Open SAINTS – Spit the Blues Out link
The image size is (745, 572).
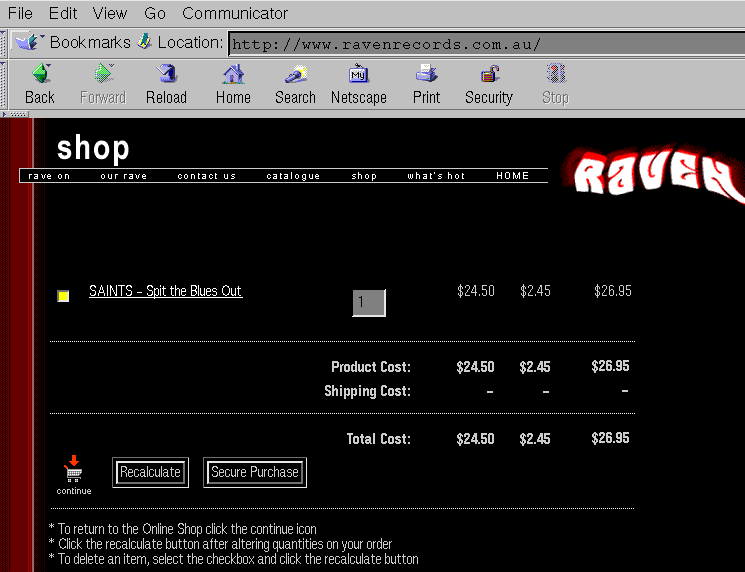click(165, 291)
